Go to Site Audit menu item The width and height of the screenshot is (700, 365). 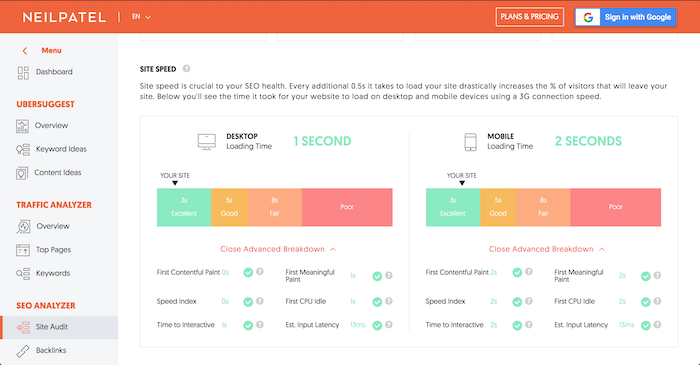[59, 327]
